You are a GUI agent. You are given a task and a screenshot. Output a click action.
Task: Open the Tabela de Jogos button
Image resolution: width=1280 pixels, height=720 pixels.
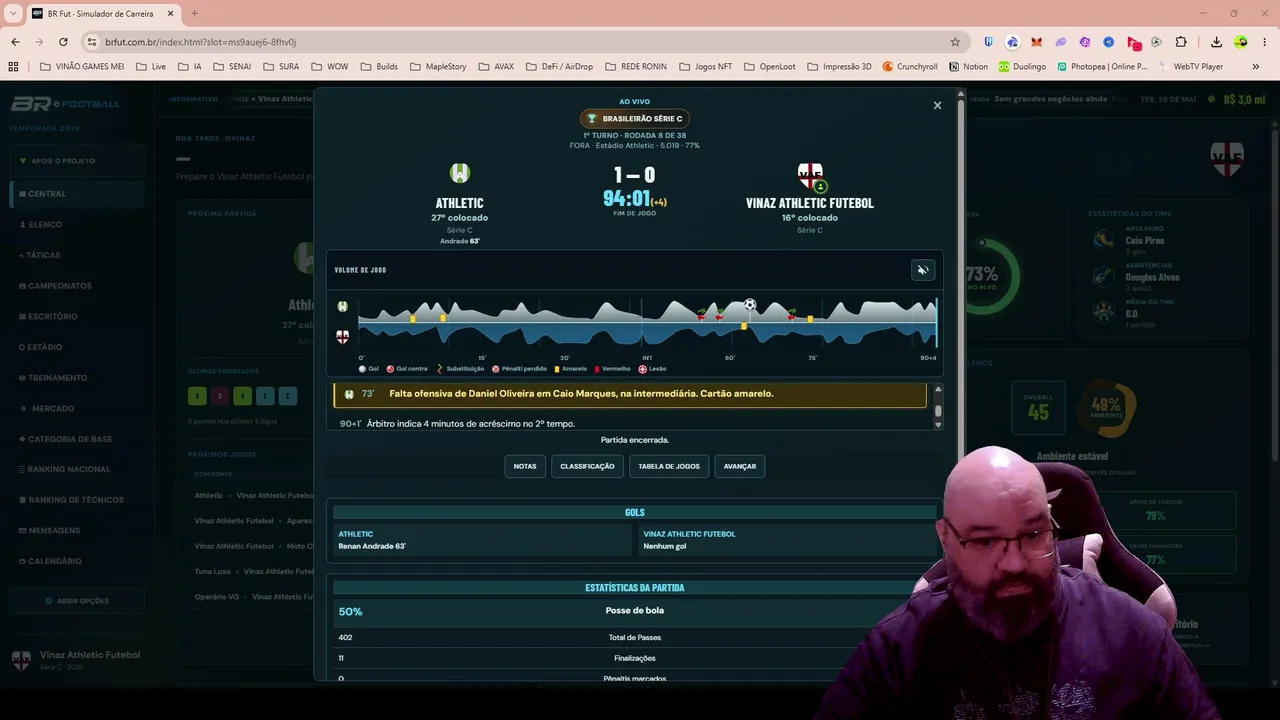669,466
